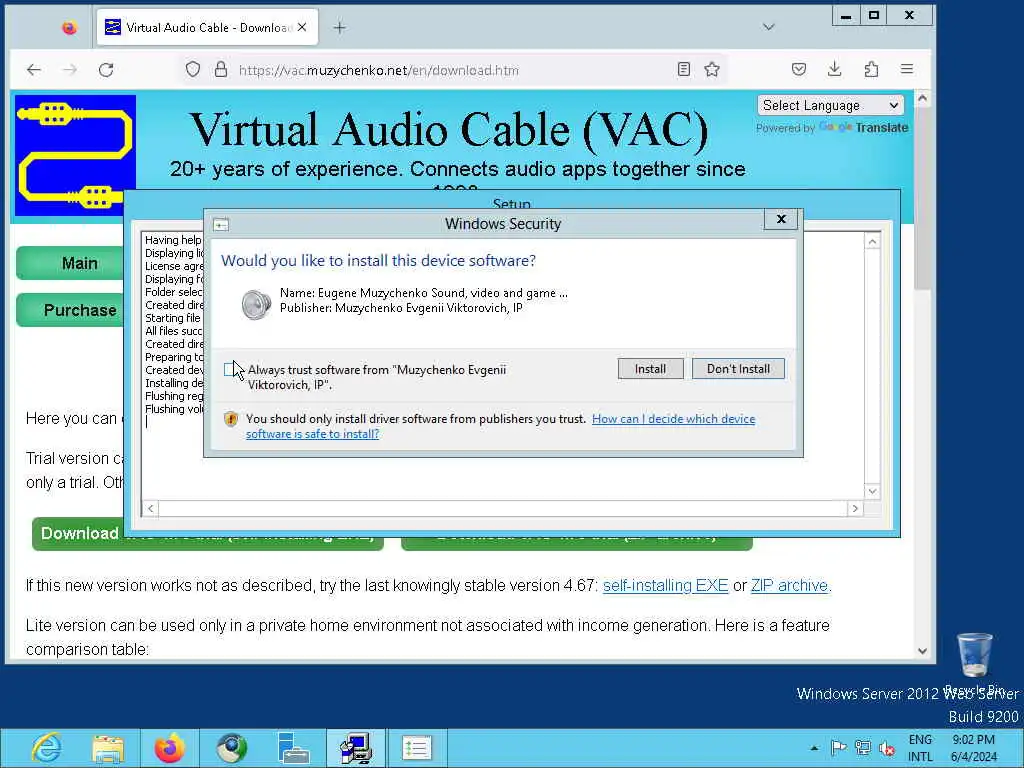This screenshot has width=1024, height=768.
Task: Click the Windows Security title bar icon
Action: tap(221, 225)
